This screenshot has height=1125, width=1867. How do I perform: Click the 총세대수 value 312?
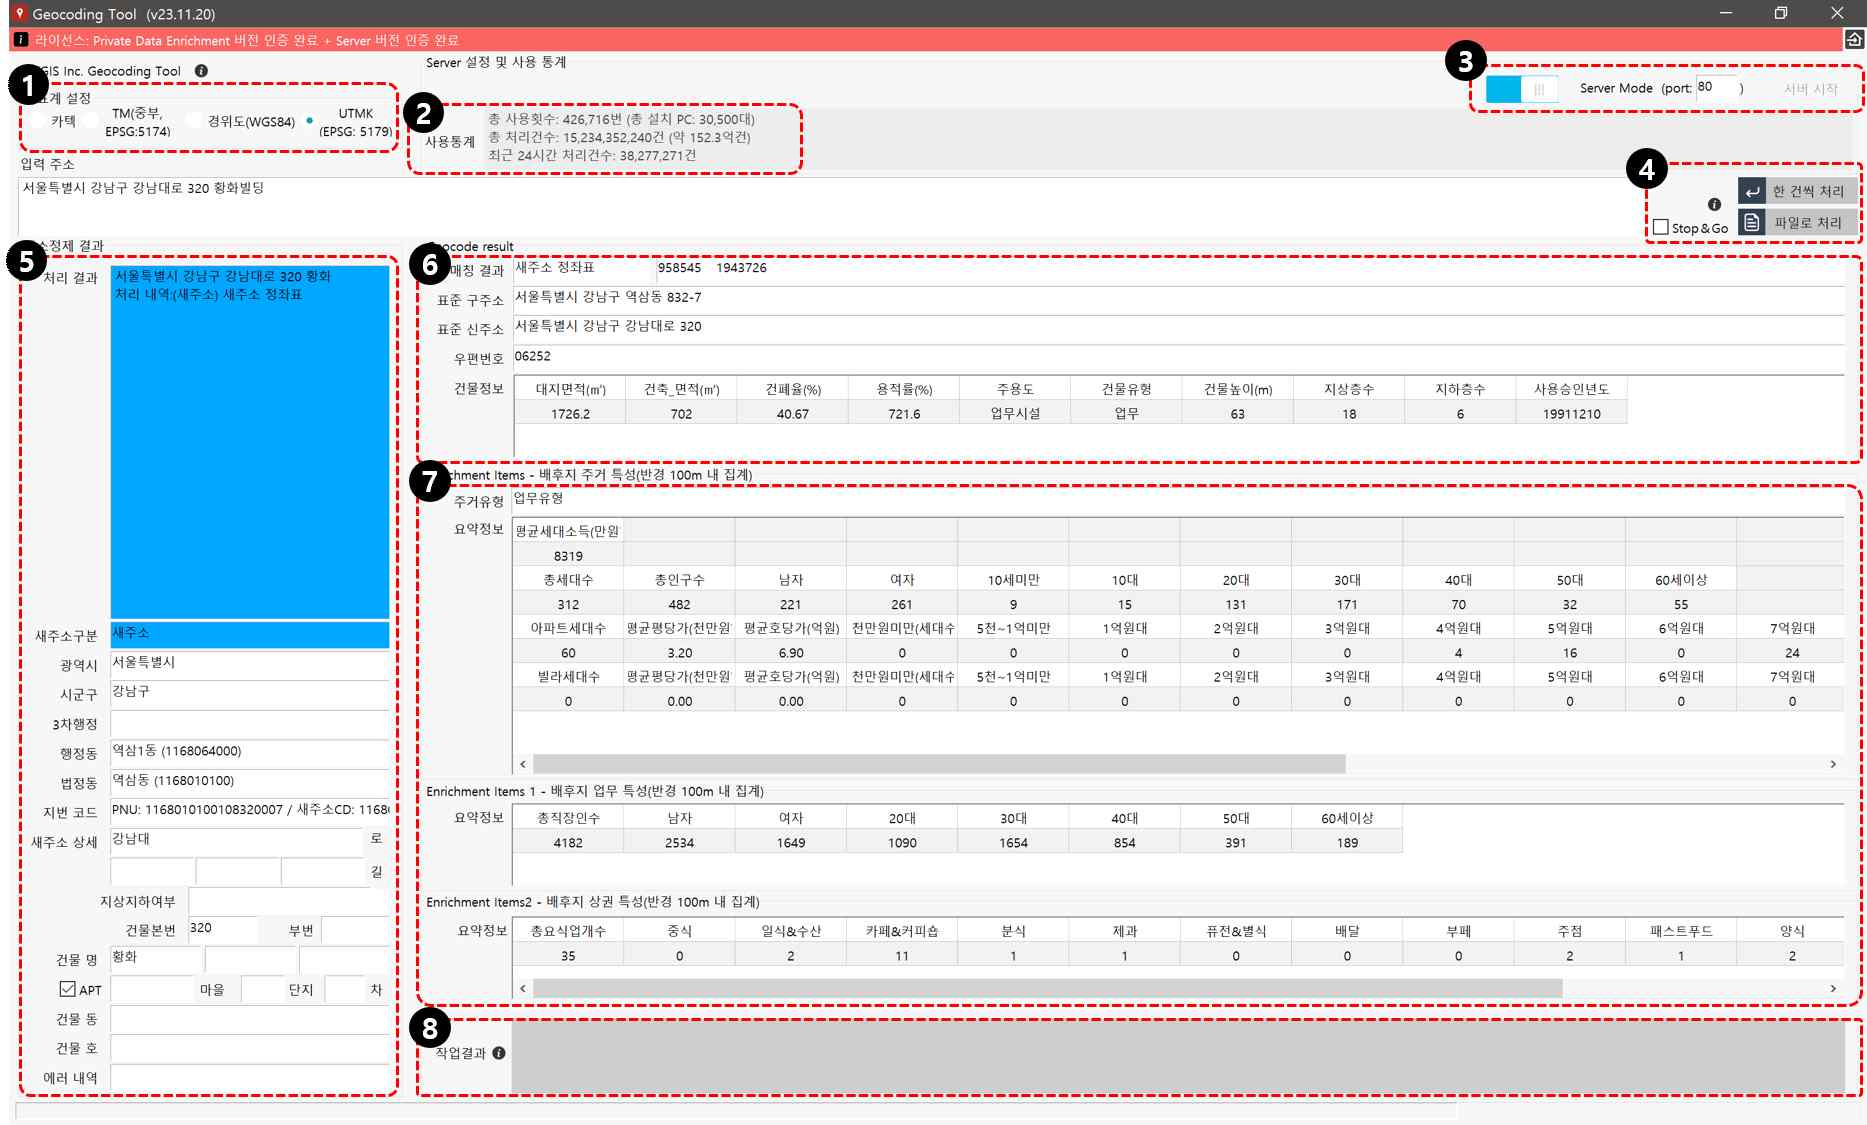click(568, 605)
